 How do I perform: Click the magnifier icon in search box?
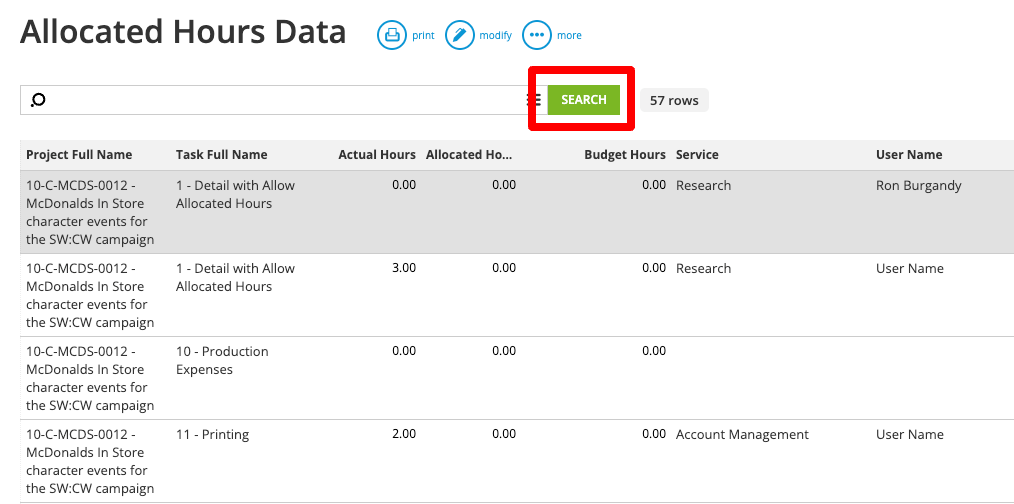(x=38, y=100)
